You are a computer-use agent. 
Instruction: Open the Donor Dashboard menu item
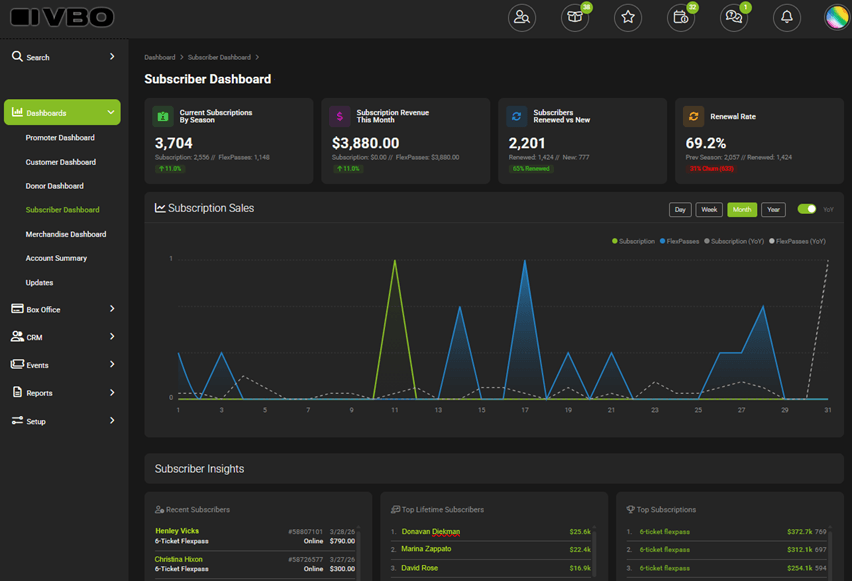55,186
